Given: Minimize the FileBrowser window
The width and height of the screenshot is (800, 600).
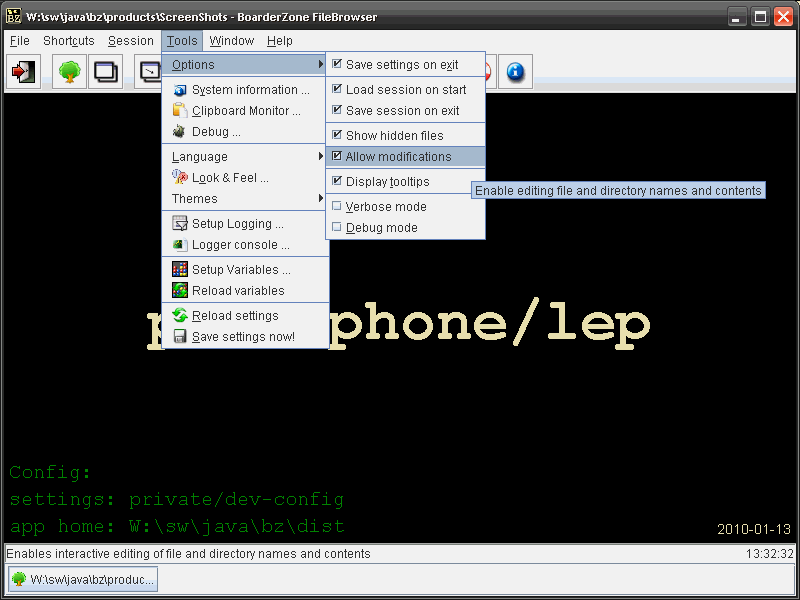Looking at the screenshot, I should pyautogui.click(x=736, y=17).
